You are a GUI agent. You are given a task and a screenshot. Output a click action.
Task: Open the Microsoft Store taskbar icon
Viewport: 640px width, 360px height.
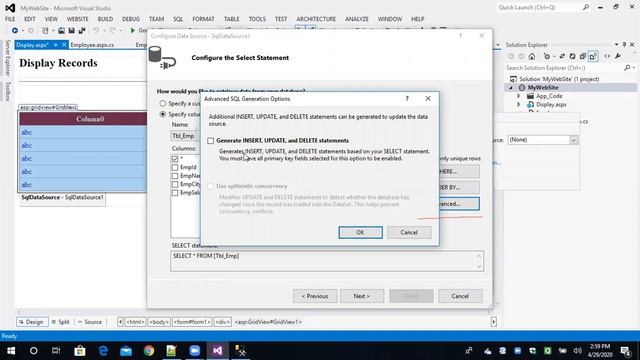click(x=80, y=351)
